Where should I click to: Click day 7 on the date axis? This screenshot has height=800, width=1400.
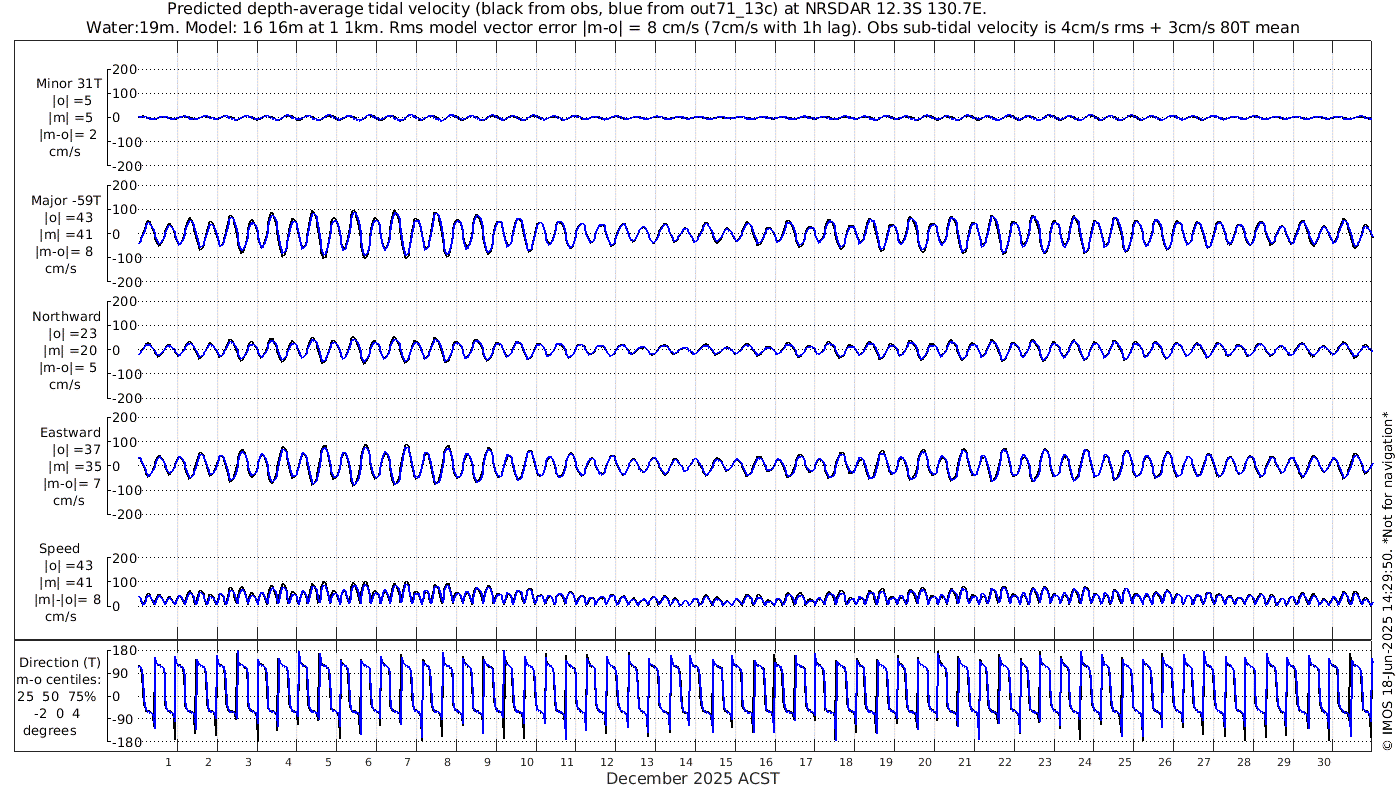(407, 762)
